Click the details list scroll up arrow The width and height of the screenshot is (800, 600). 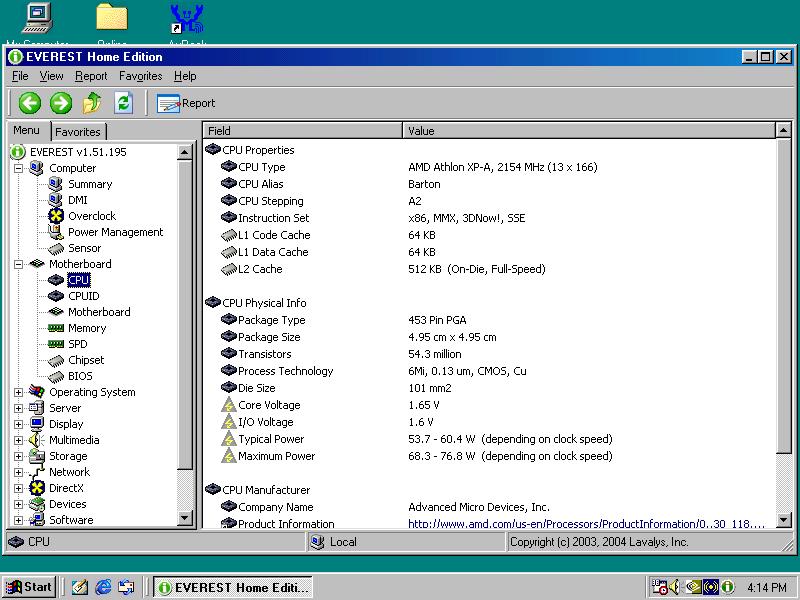coord(784,131)
